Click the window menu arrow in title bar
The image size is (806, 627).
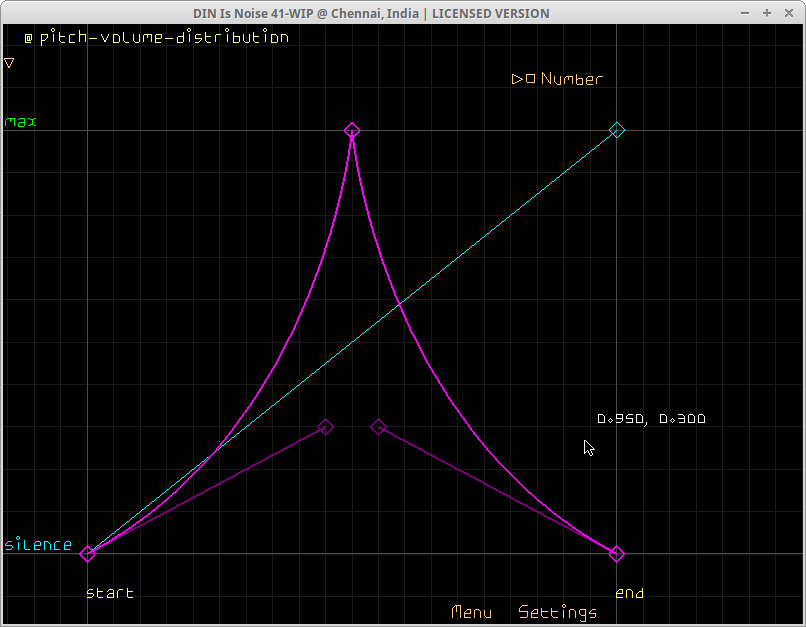(746, 13)
